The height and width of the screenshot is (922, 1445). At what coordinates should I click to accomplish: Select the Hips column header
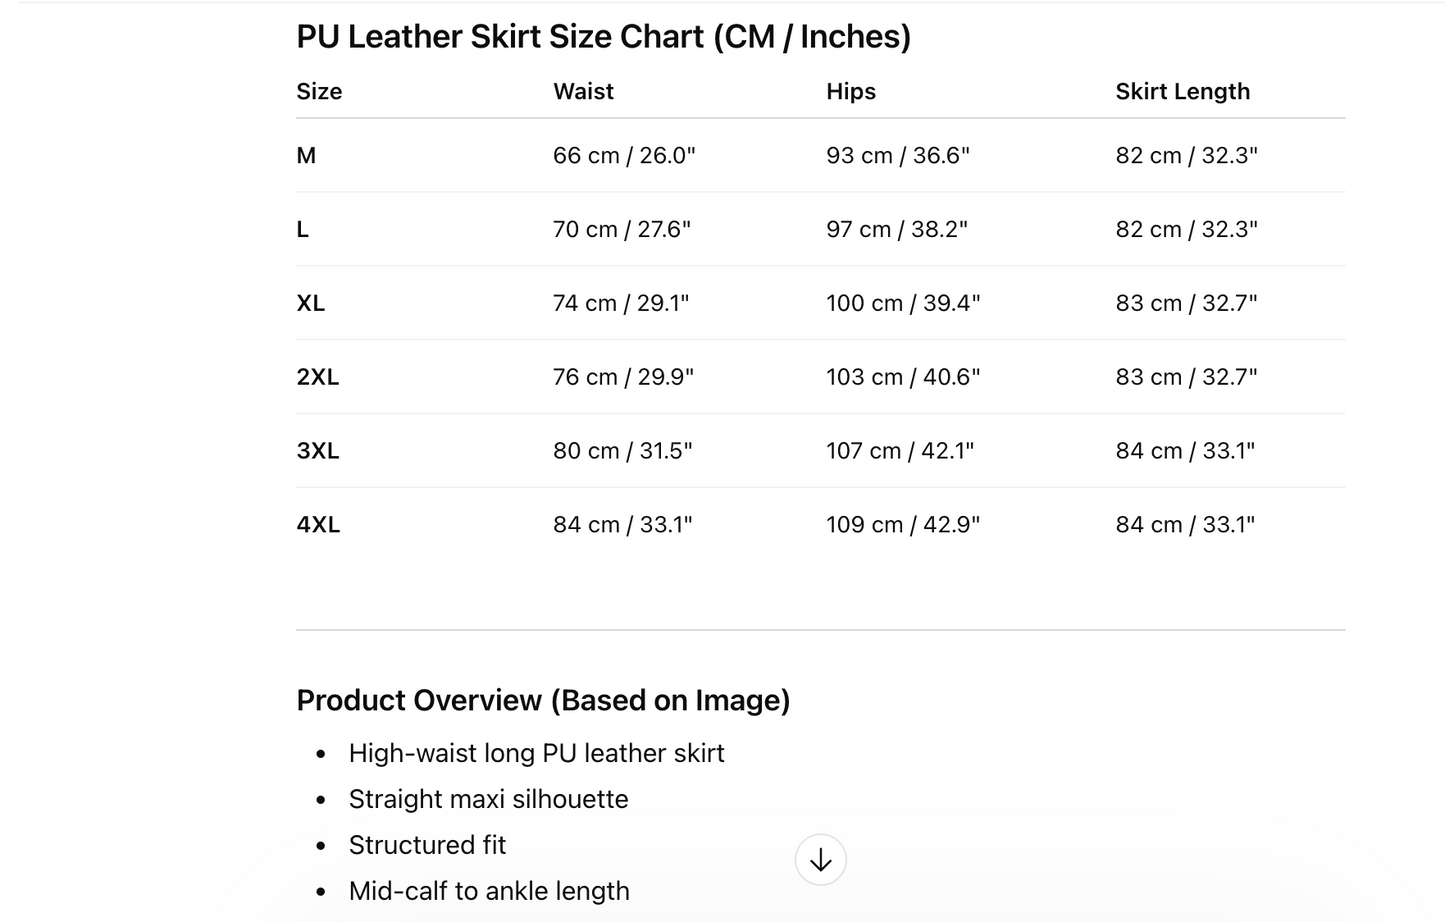tap(850, 91)
